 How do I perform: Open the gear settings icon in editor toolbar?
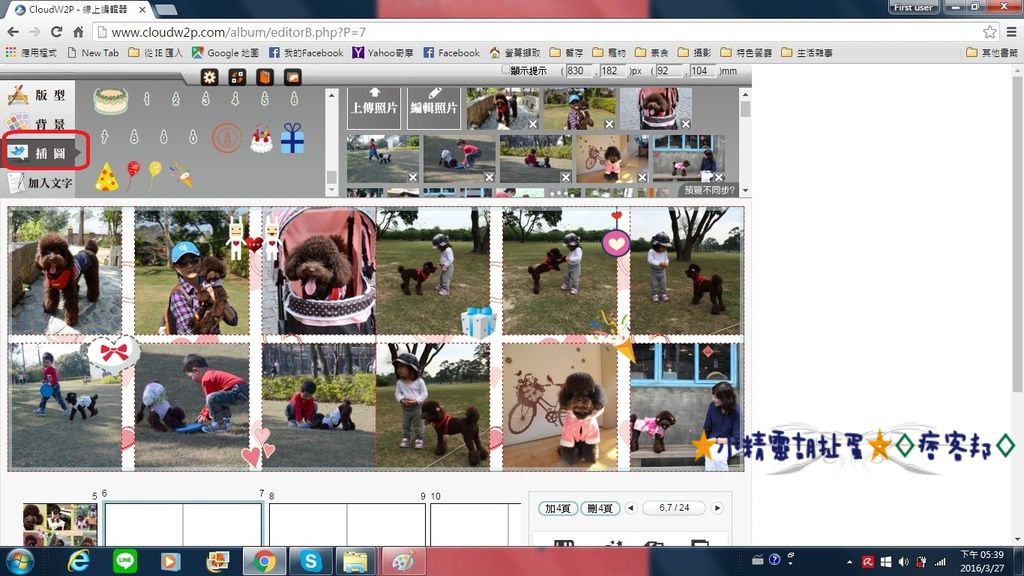209,77
